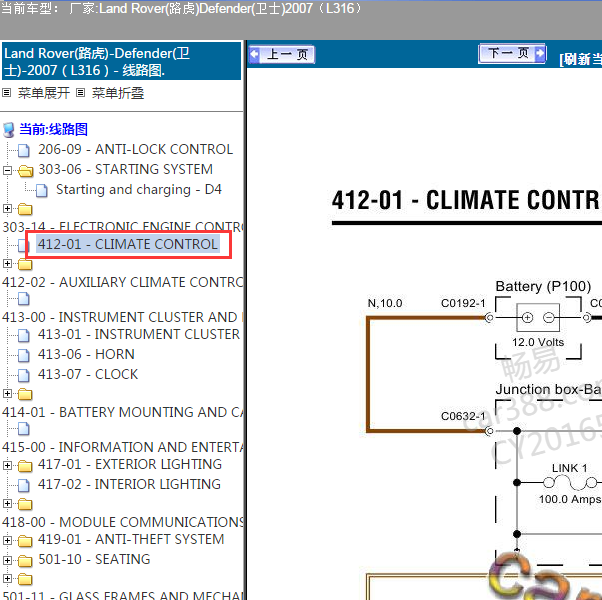Click folder icon beside 501-10 SEATING

(25, 561)
